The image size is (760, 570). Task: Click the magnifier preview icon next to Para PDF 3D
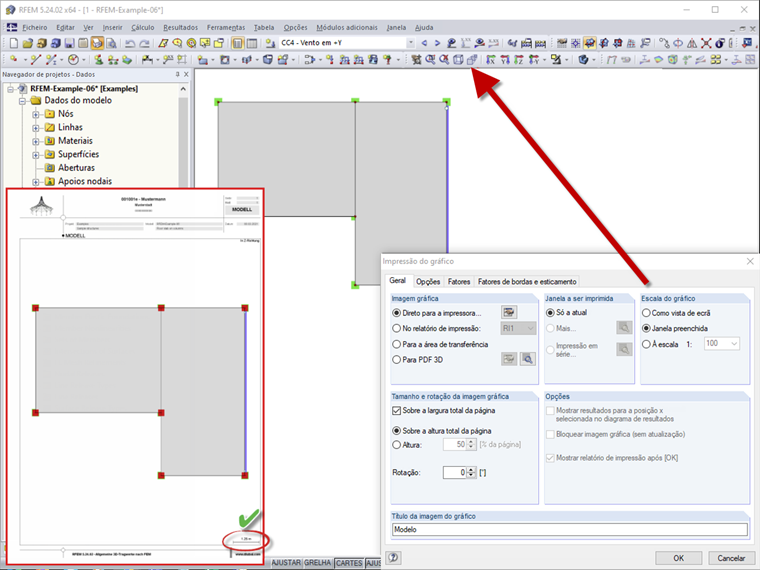coord(528,359)
